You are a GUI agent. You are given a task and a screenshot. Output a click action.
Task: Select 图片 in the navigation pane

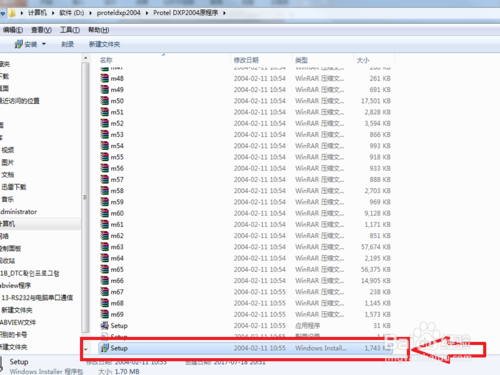pyautogui.click(x=8, y=162)
